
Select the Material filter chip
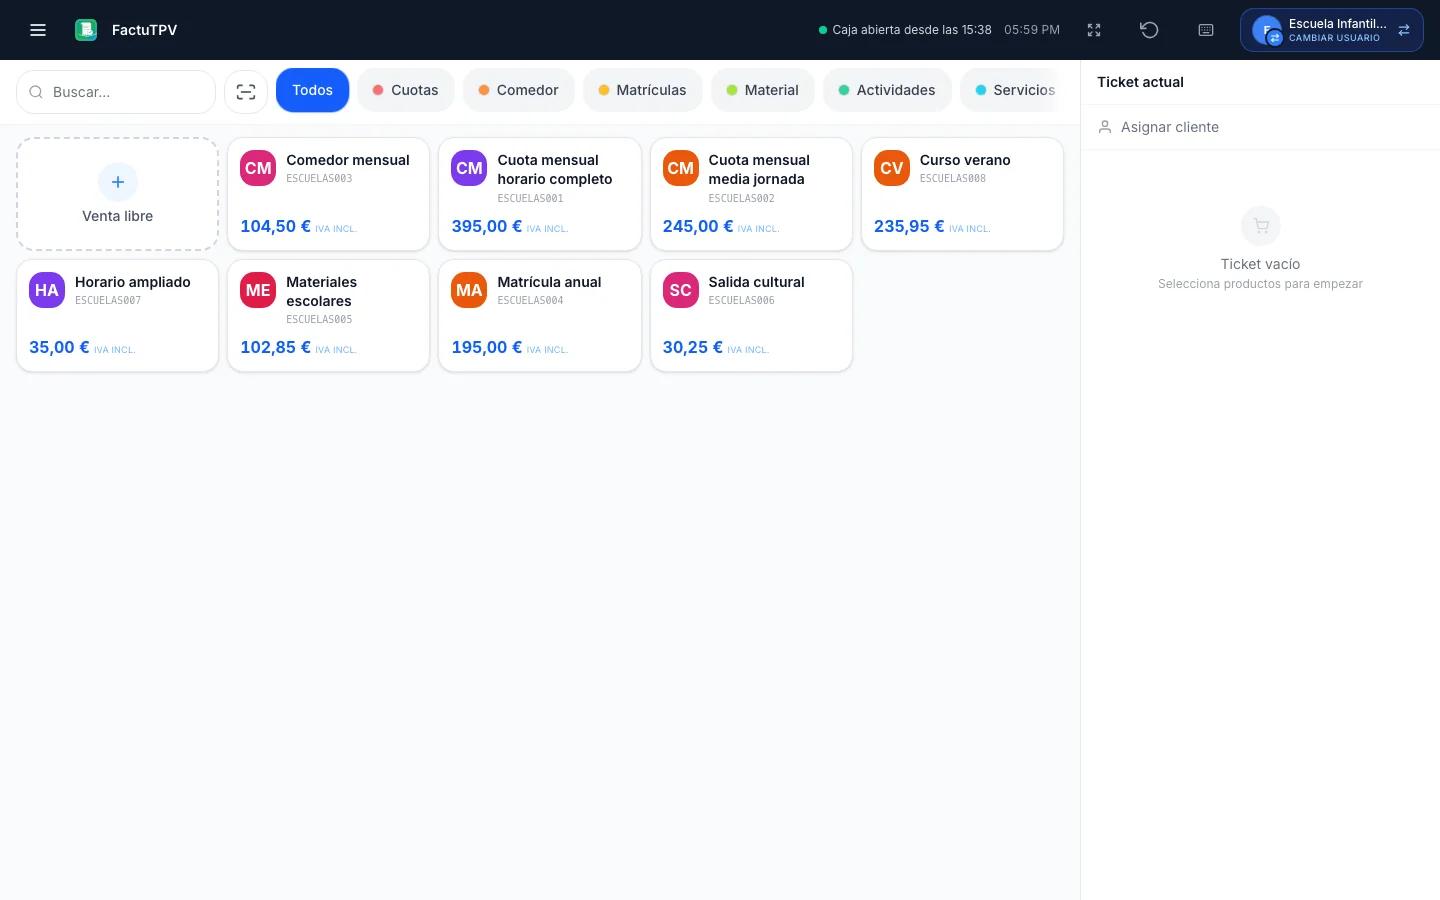click(762, 90)
